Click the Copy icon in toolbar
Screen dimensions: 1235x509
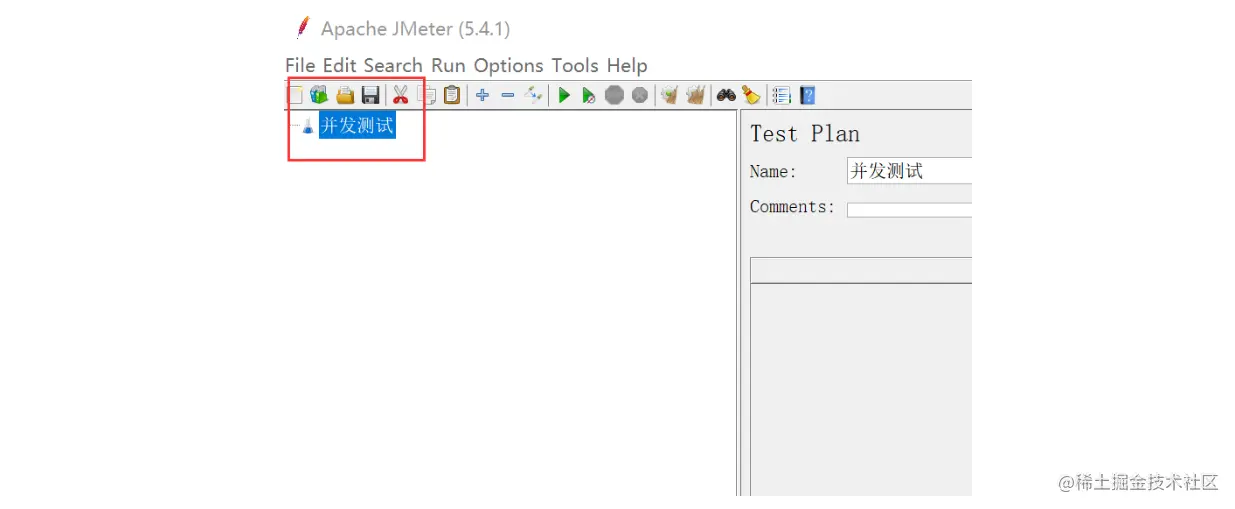pos(426,95)
